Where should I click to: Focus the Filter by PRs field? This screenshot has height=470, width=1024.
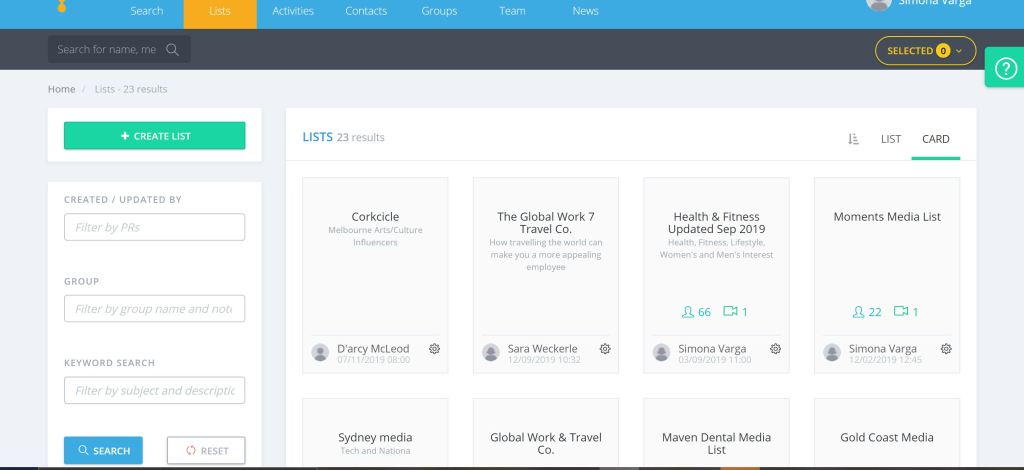[x=154, y=227]
